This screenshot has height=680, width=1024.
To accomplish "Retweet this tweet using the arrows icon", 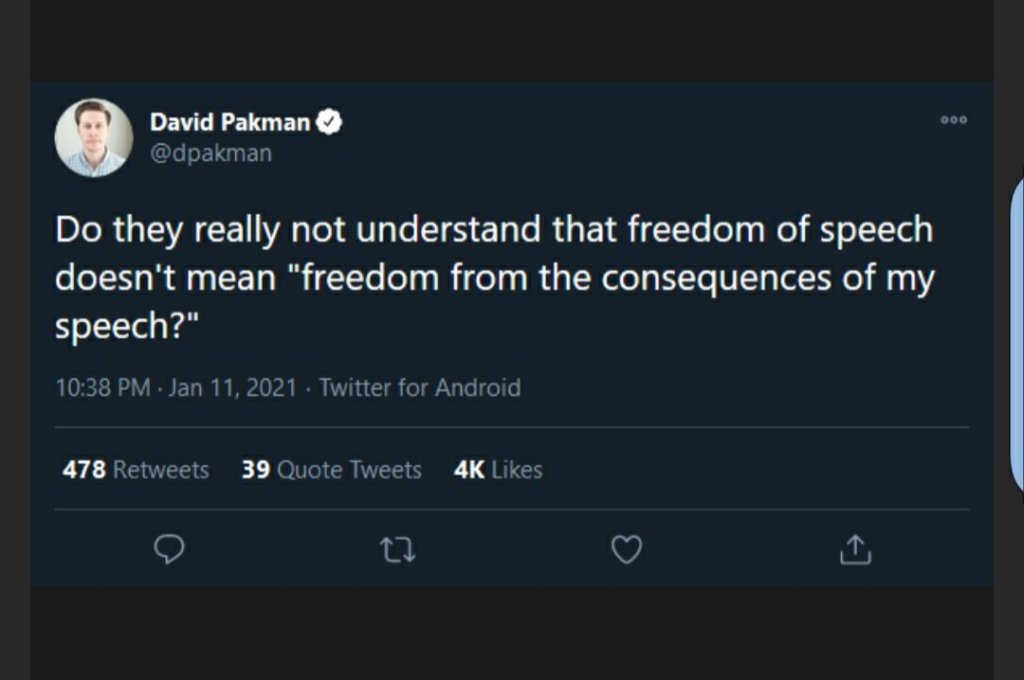I will point(398,549).
